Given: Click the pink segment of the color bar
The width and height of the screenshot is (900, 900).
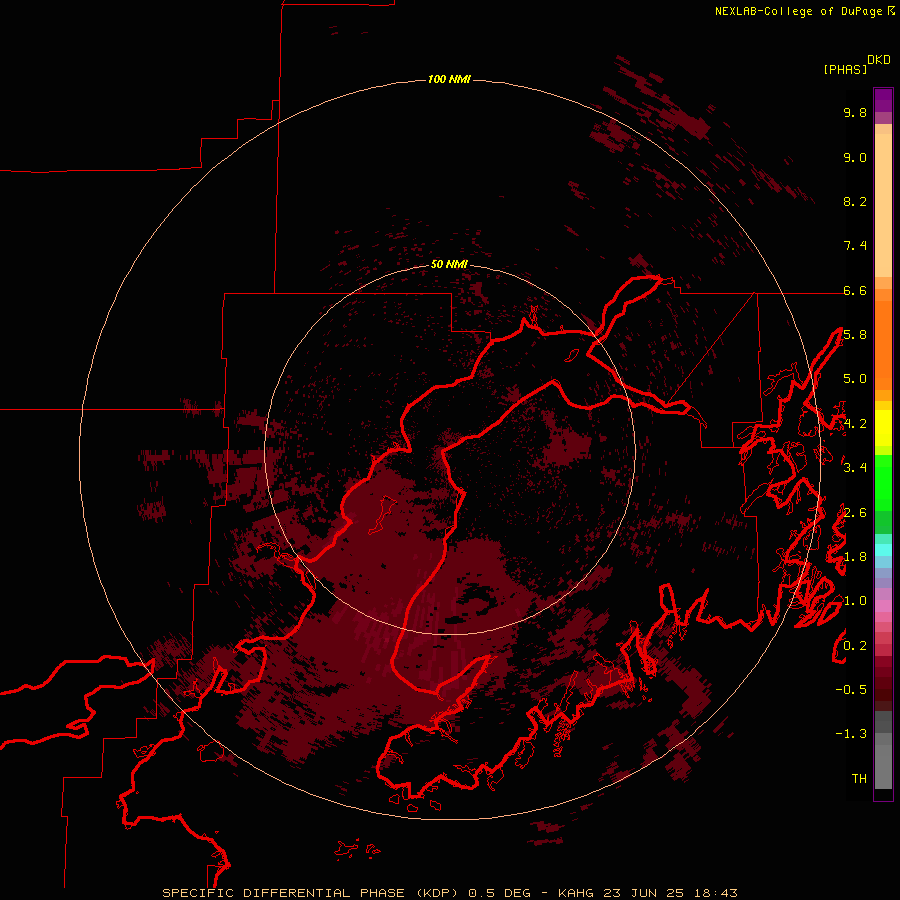Looking at the screenshot, I should (x=883, y=606).
